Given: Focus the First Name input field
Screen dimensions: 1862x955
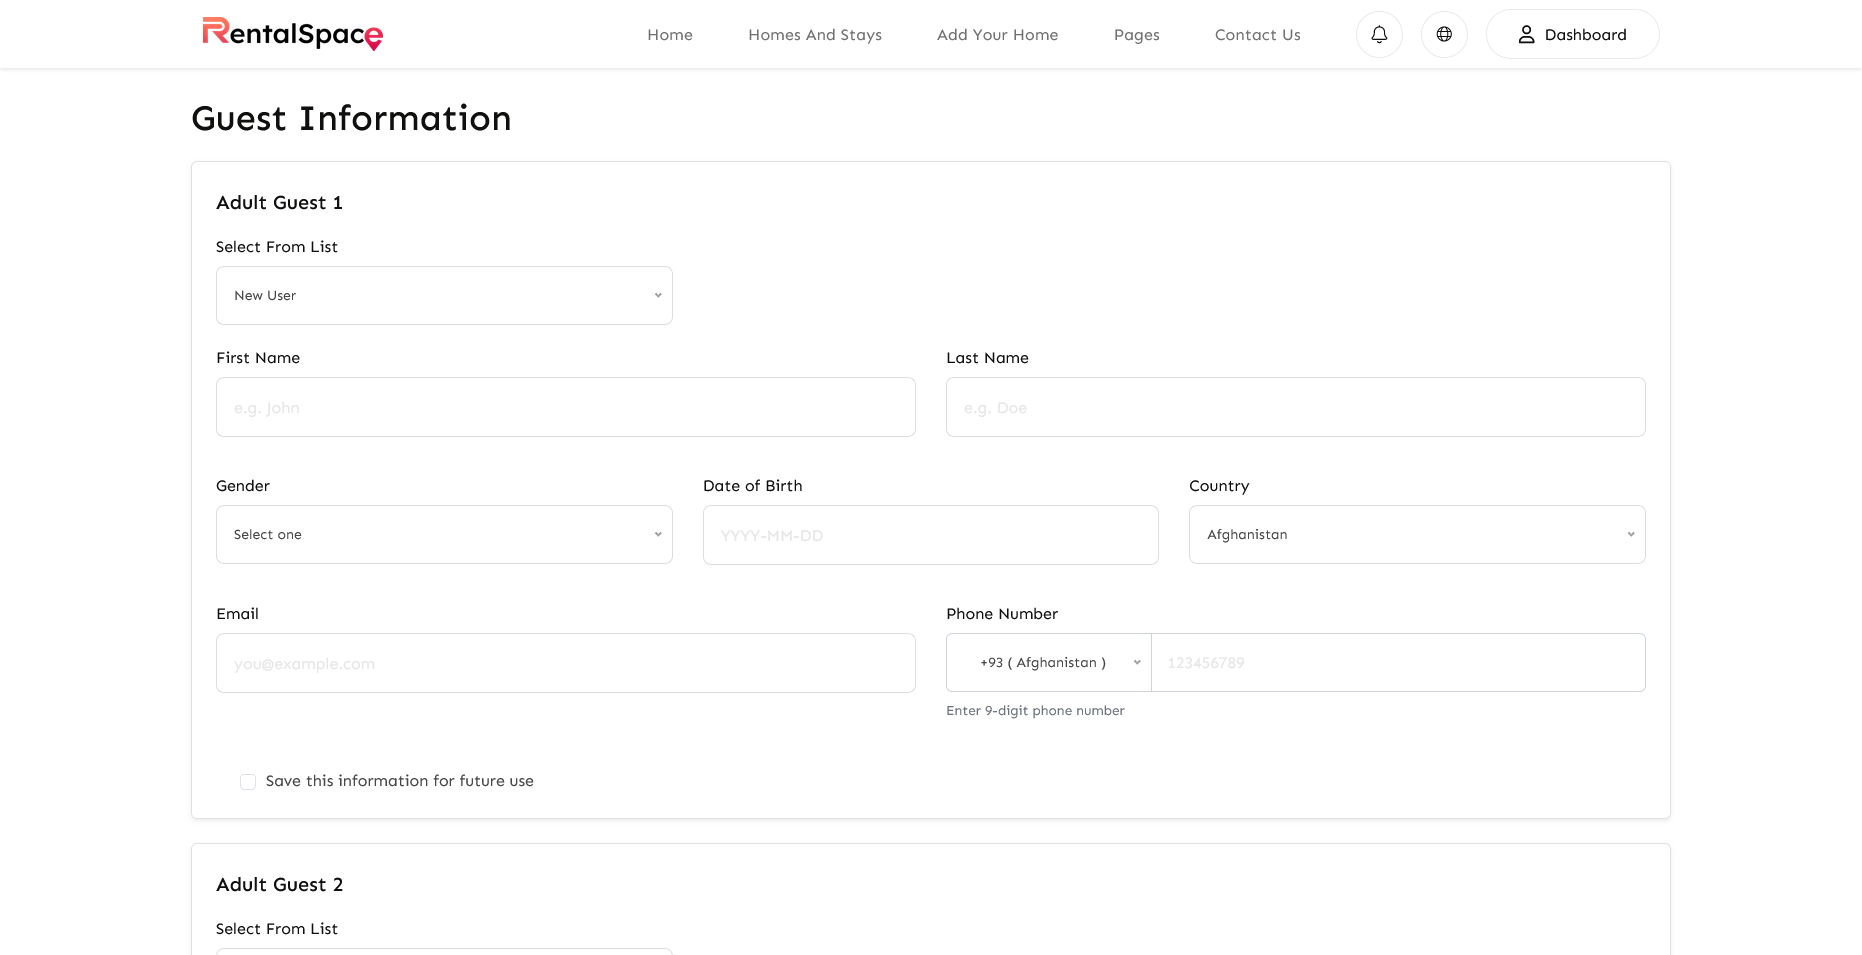Looking at the screenshot, I should click(x=566, y=407).
